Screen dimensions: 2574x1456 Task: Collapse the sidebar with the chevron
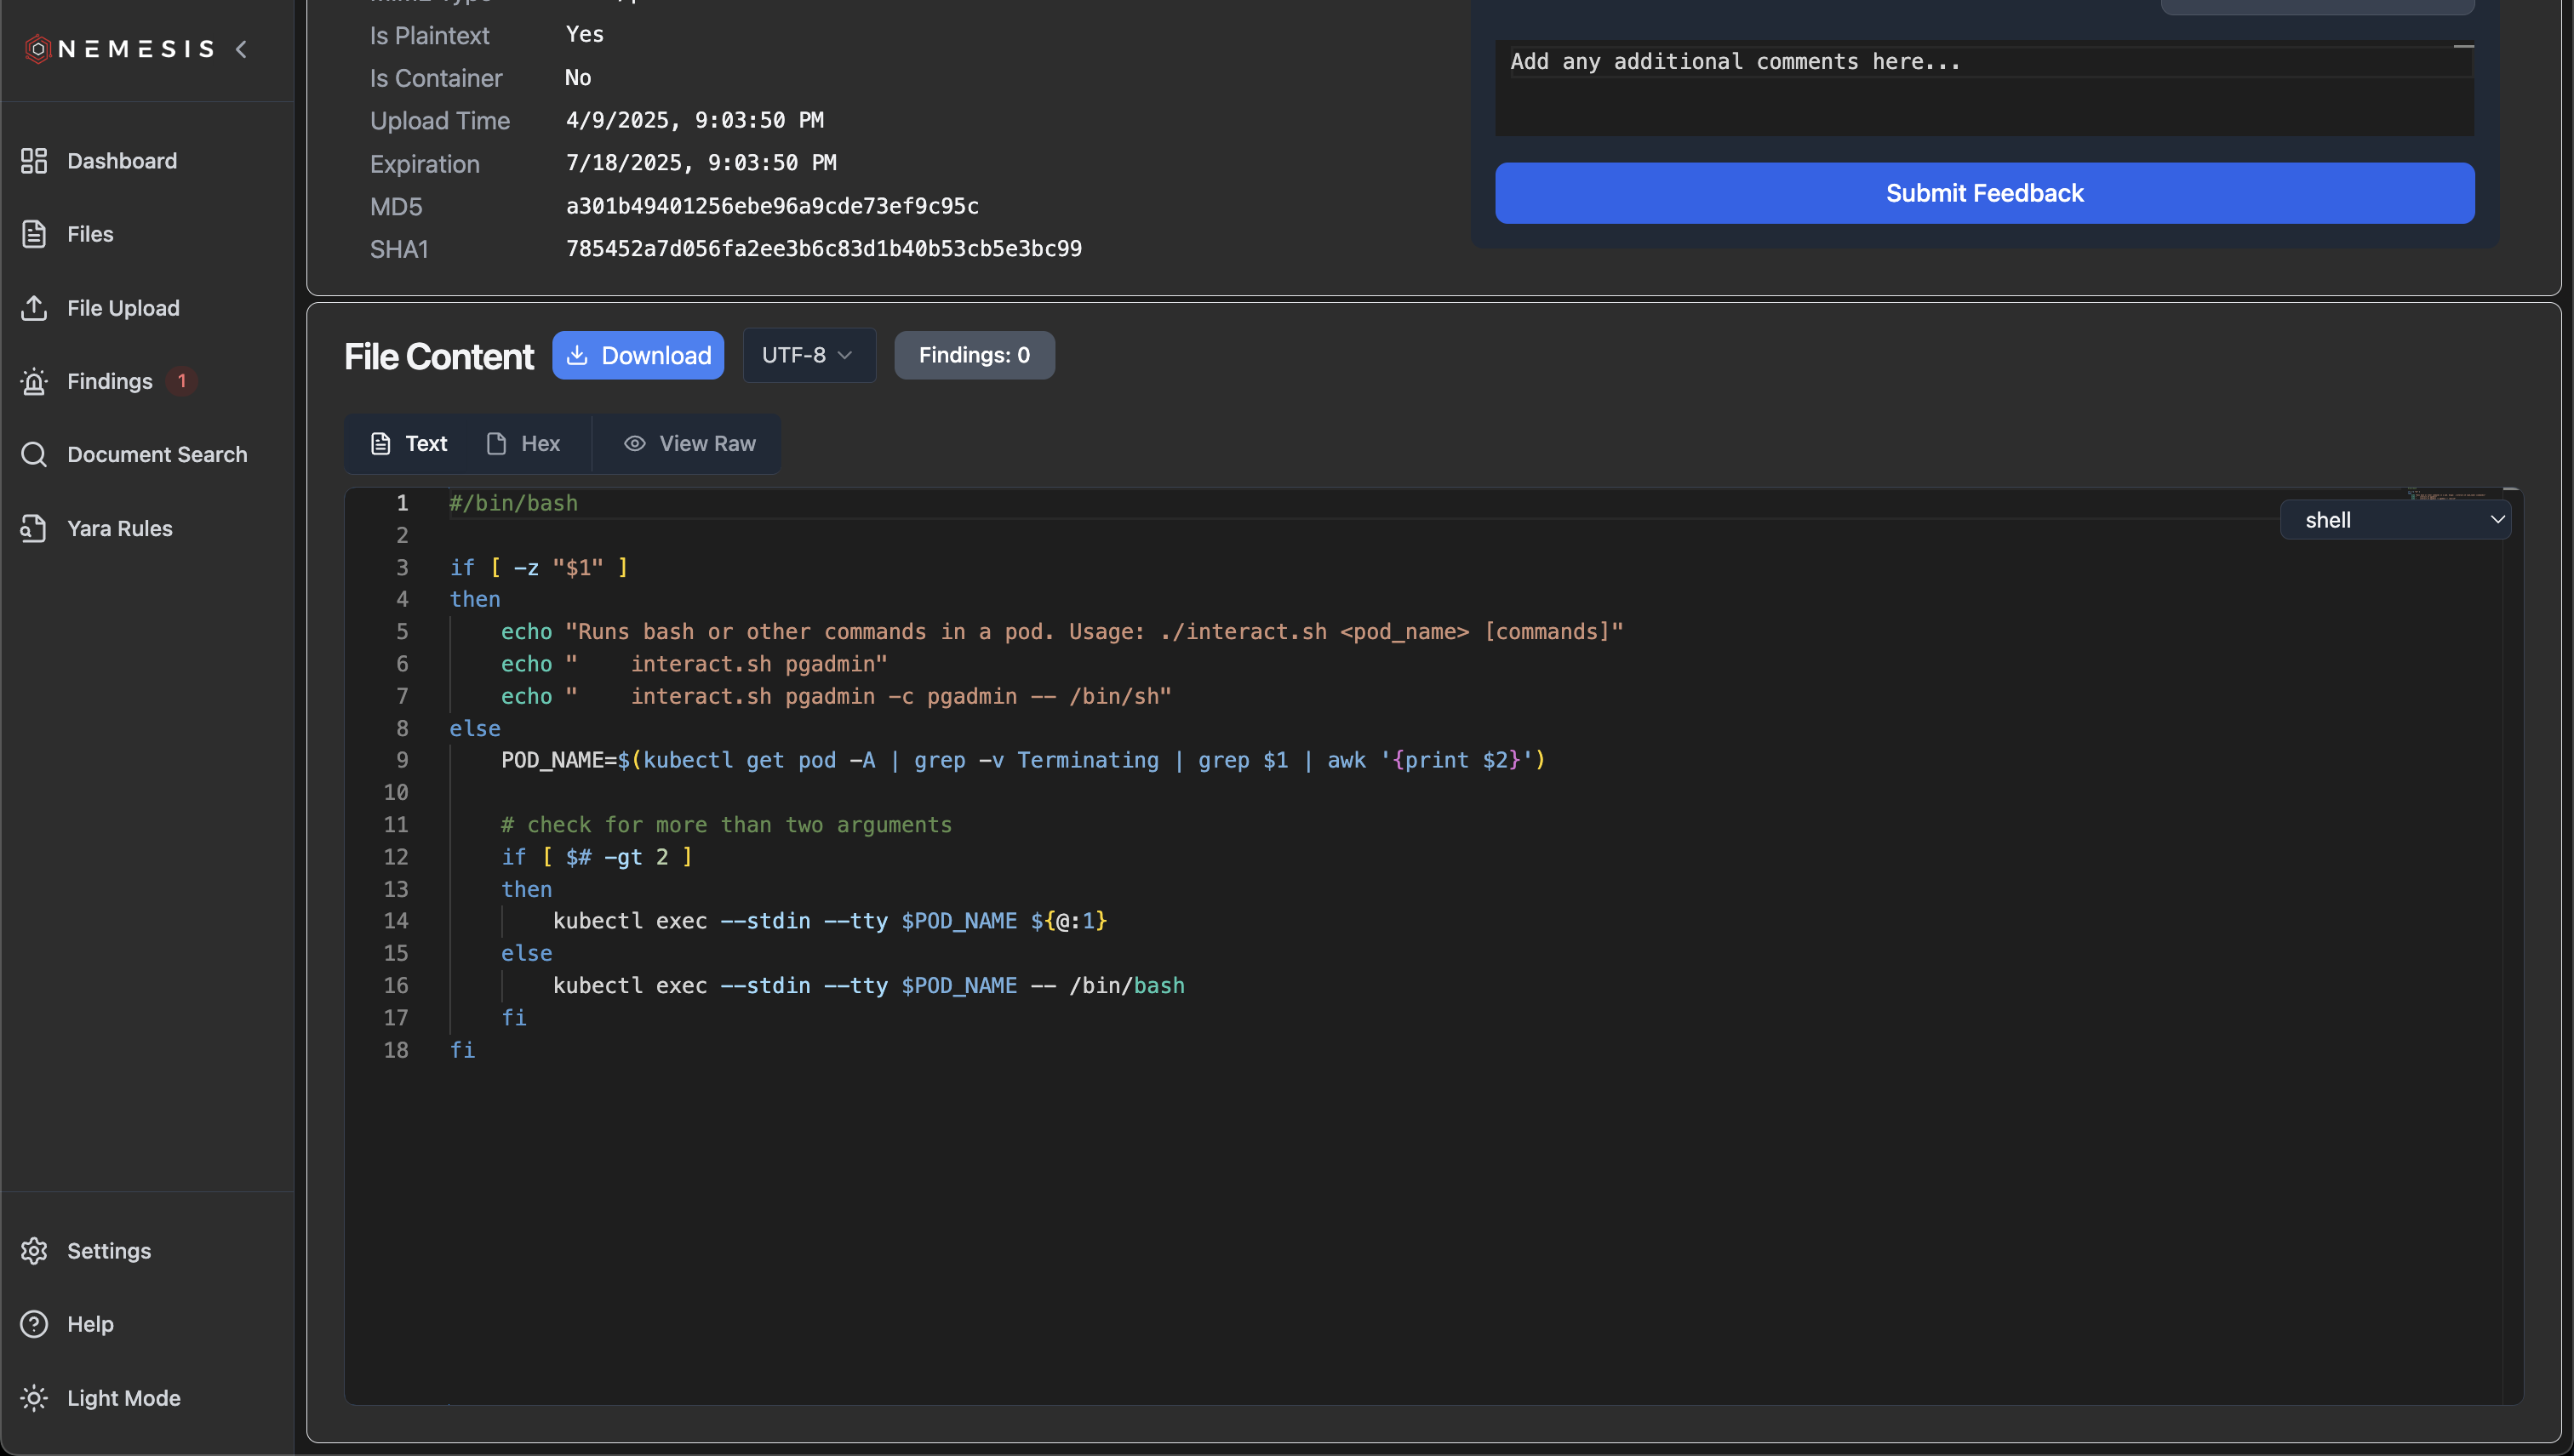pyautogui.click(x=242, y=48)
